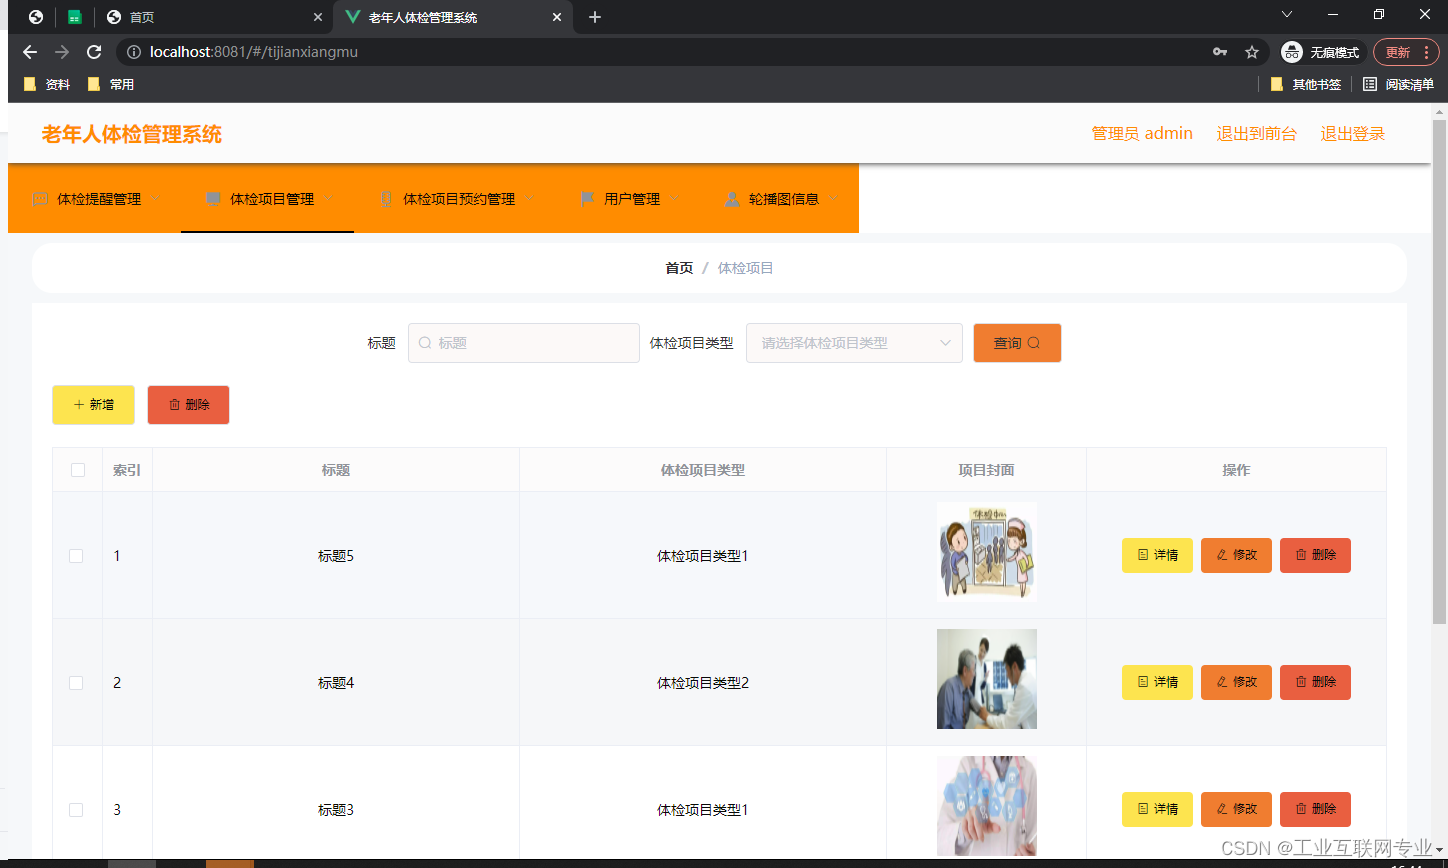Click the 管理员 admin label
Viewport: 1448px width, 868px height.
click(1142, 134)
